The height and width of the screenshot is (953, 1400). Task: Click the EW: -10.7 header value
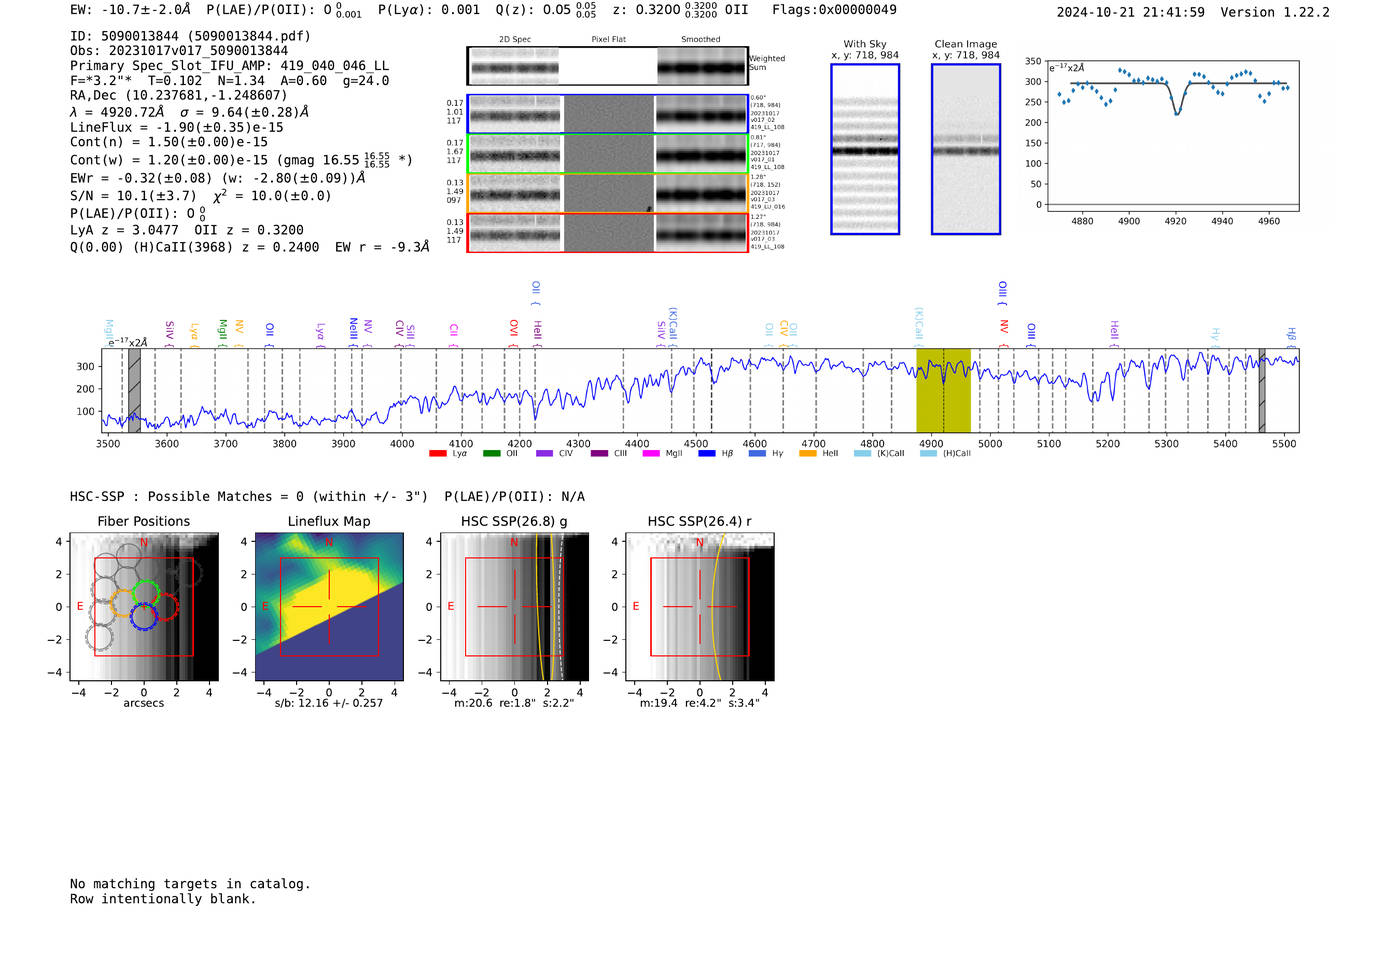tap(130, 9)
